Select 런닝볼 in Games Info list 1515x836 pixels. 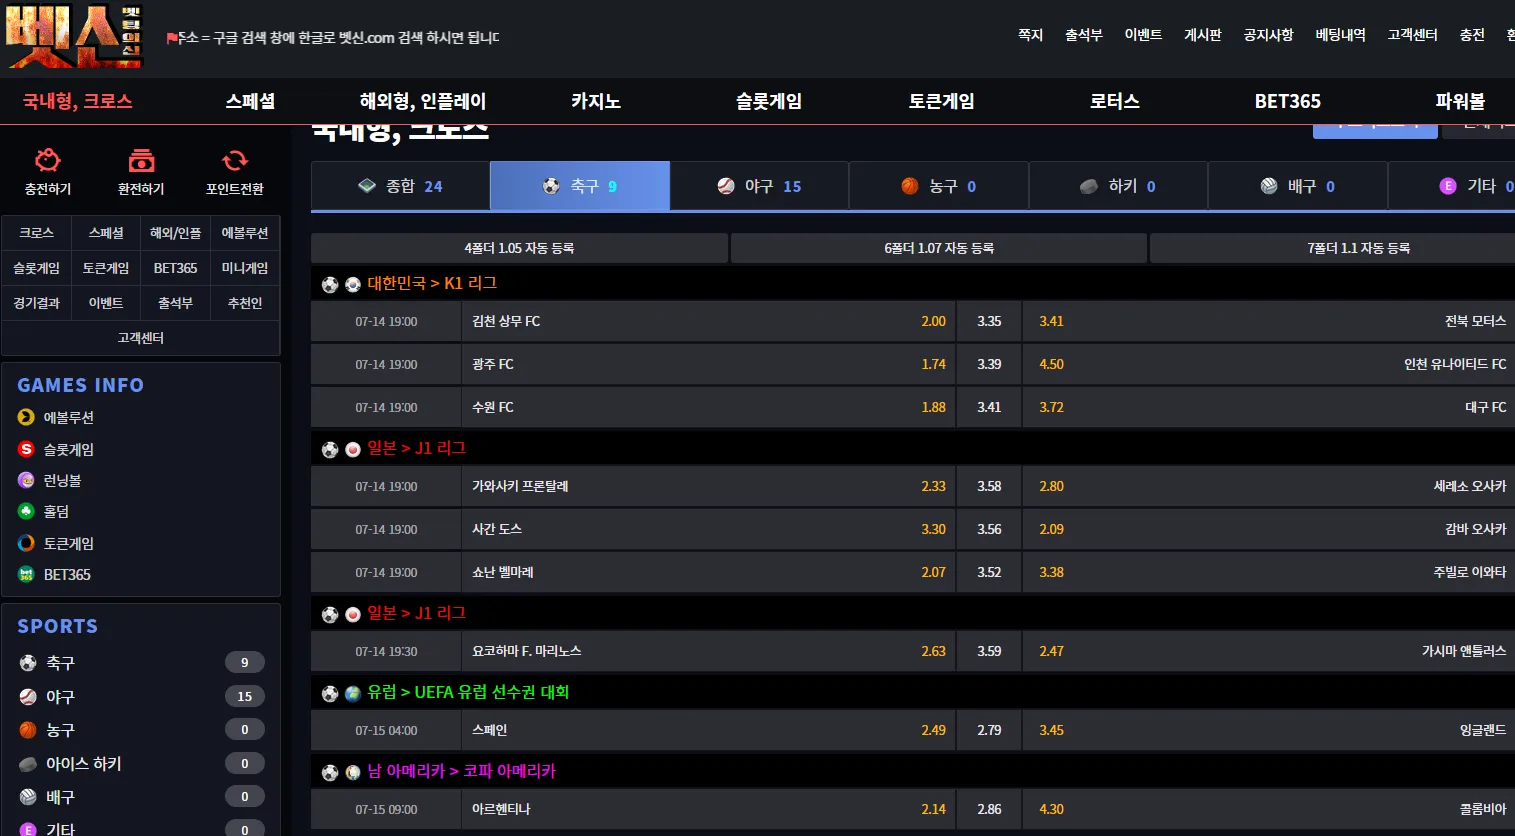(x=62, y=480)
